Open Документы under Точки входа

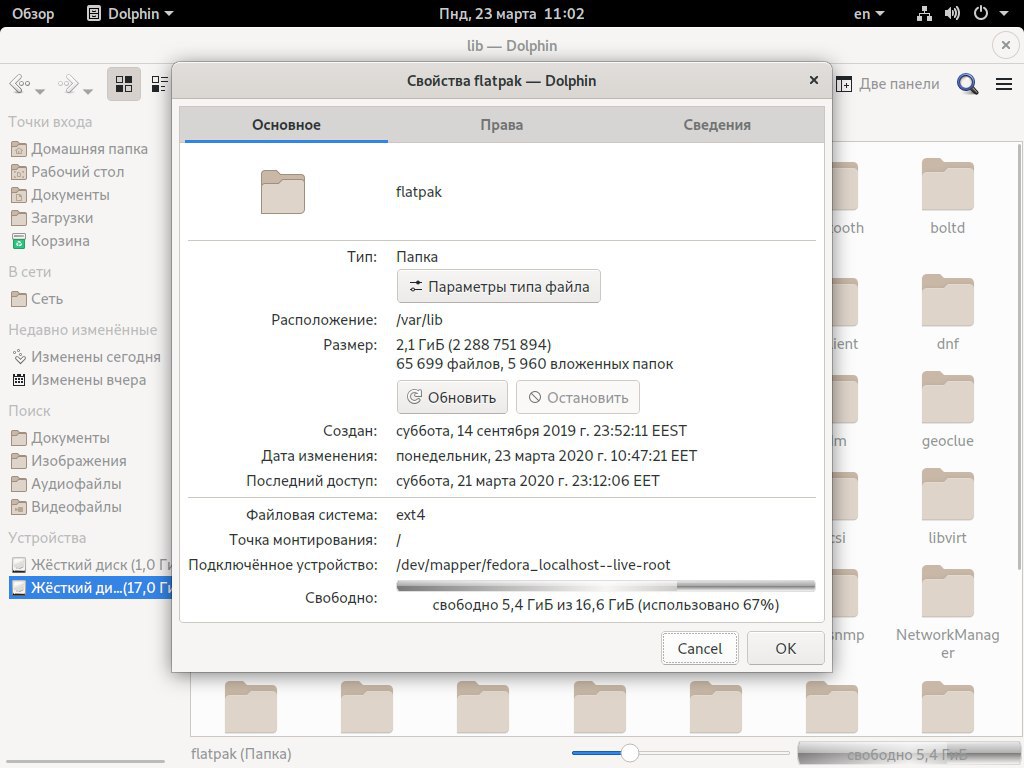(x=60, y=195)
